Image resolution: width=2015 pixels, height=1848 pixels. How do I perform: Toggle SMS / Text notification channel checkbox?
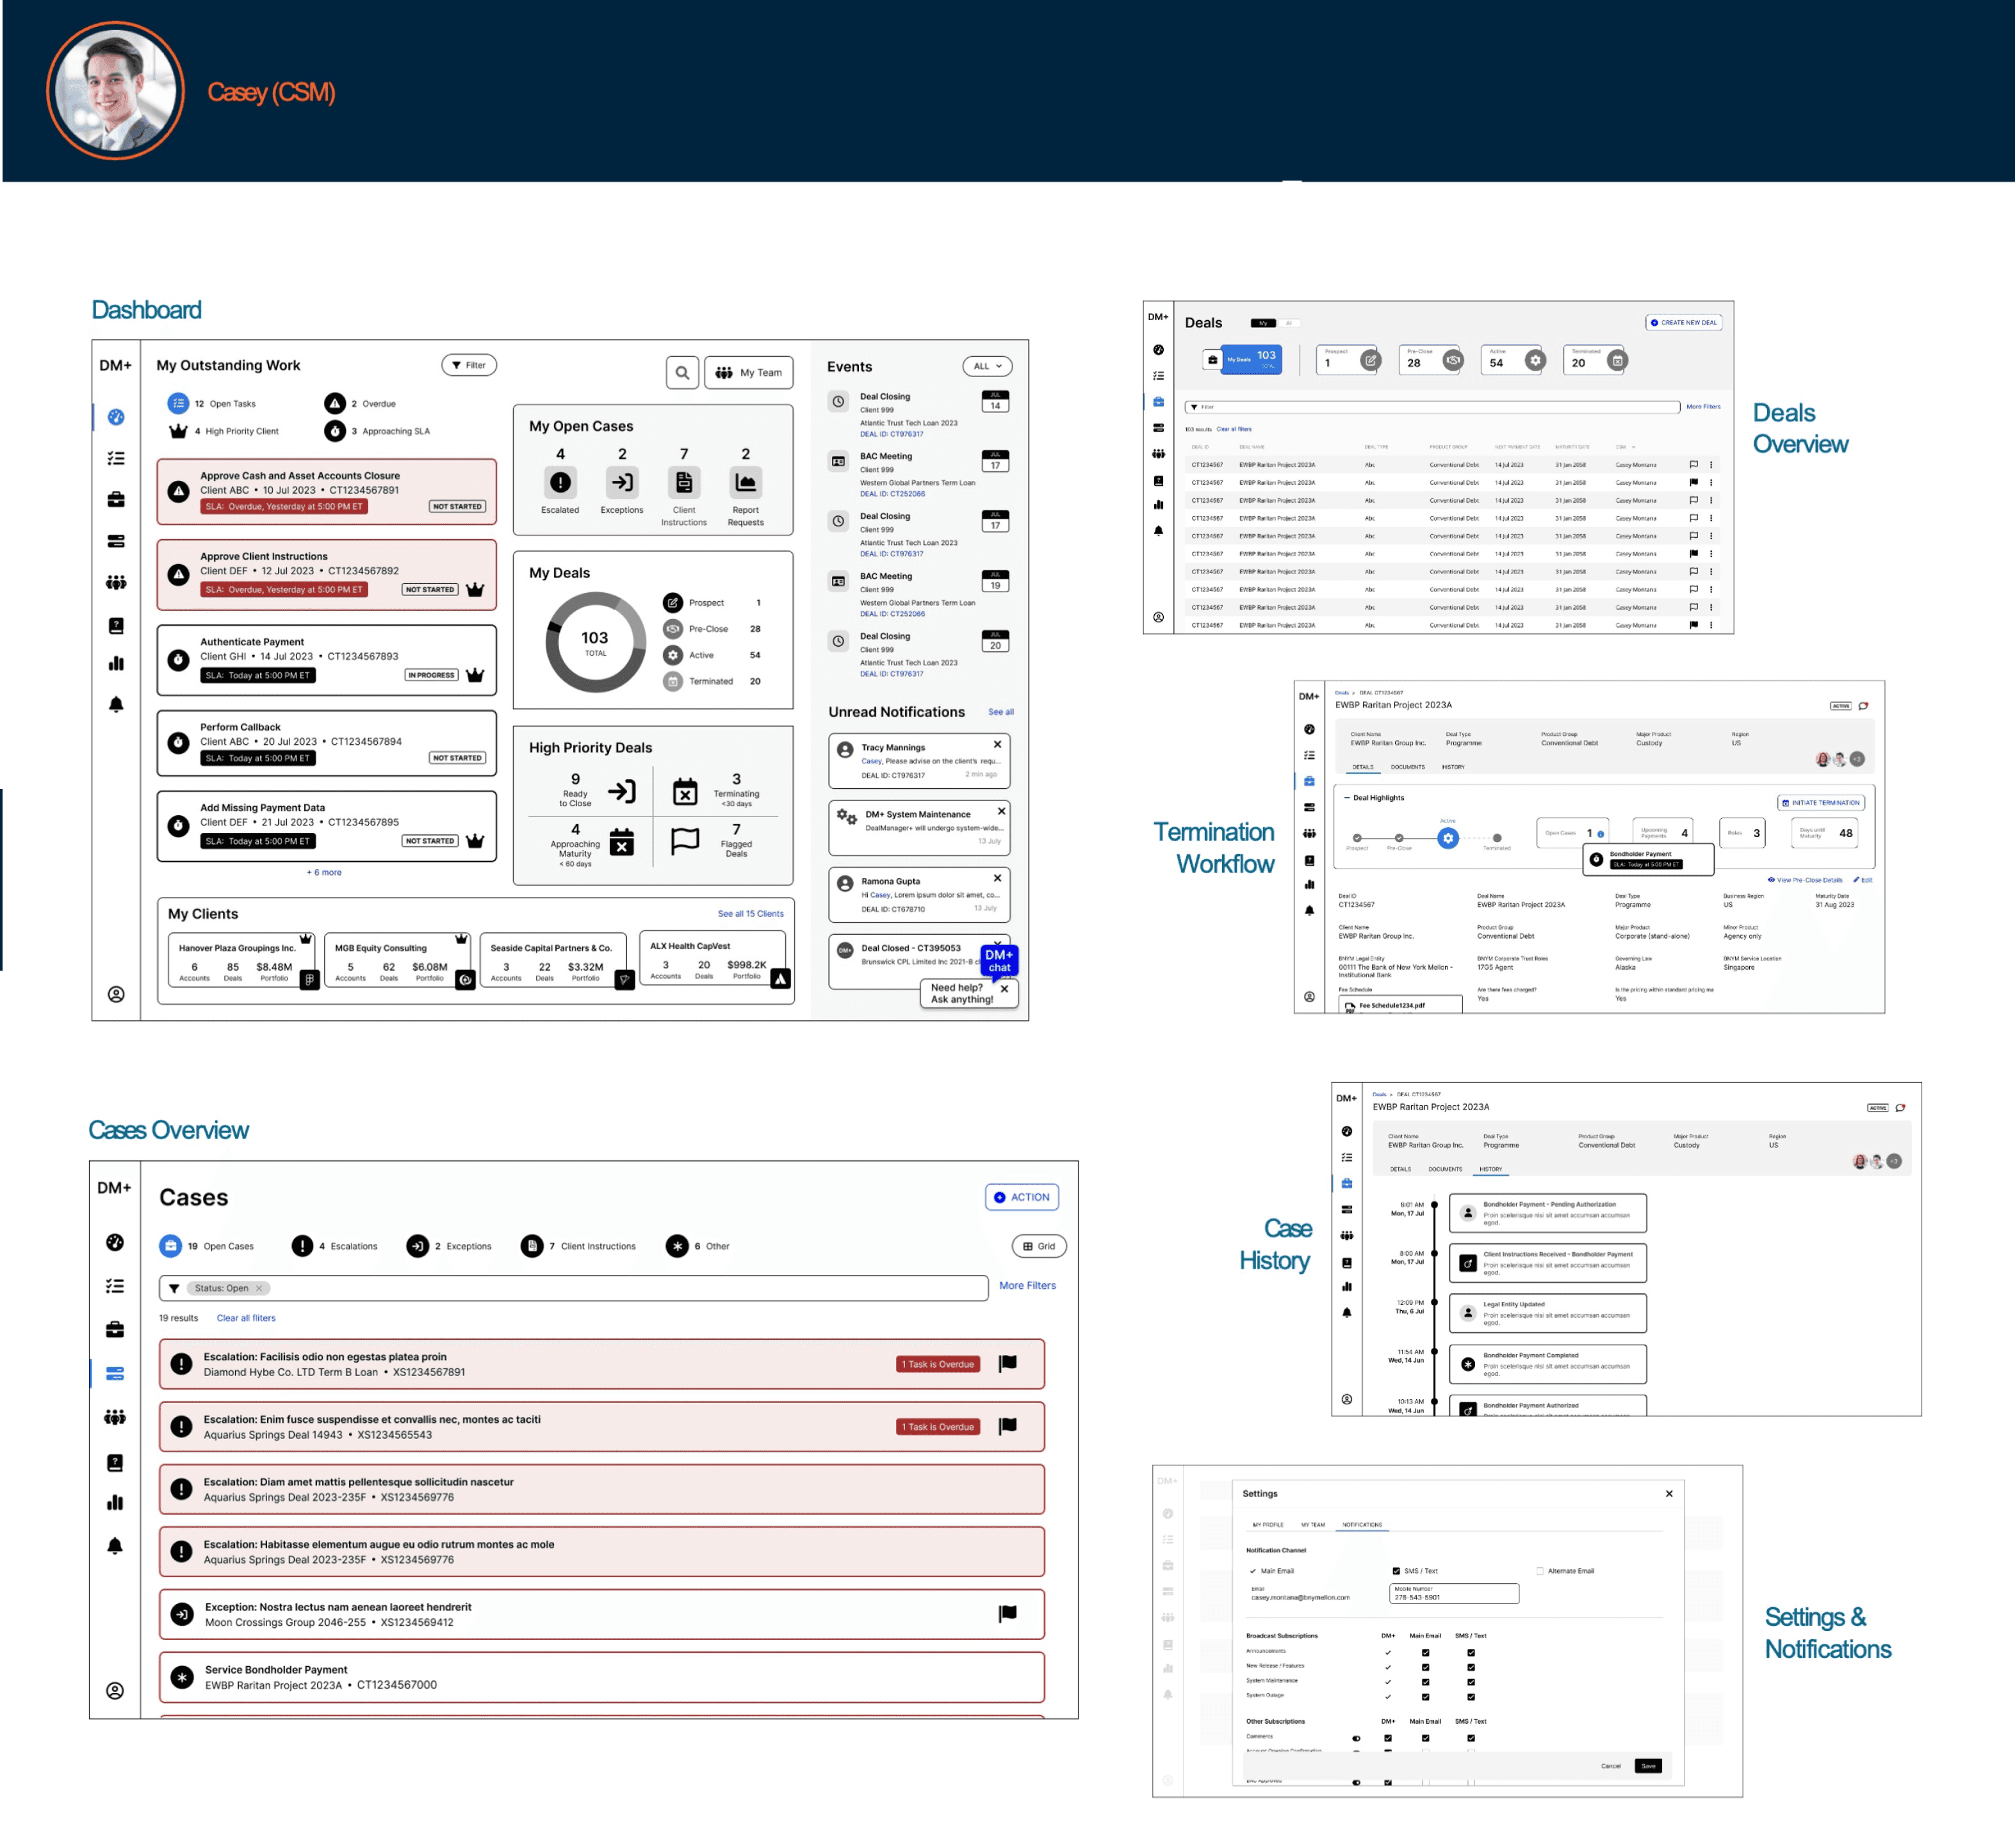pos(1396,1571)
